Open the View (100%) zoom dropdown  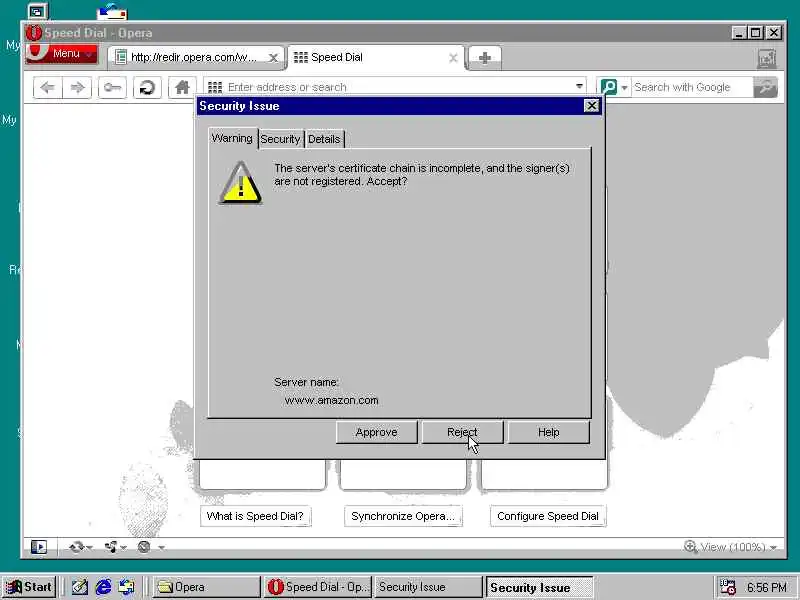pos(731,547)
